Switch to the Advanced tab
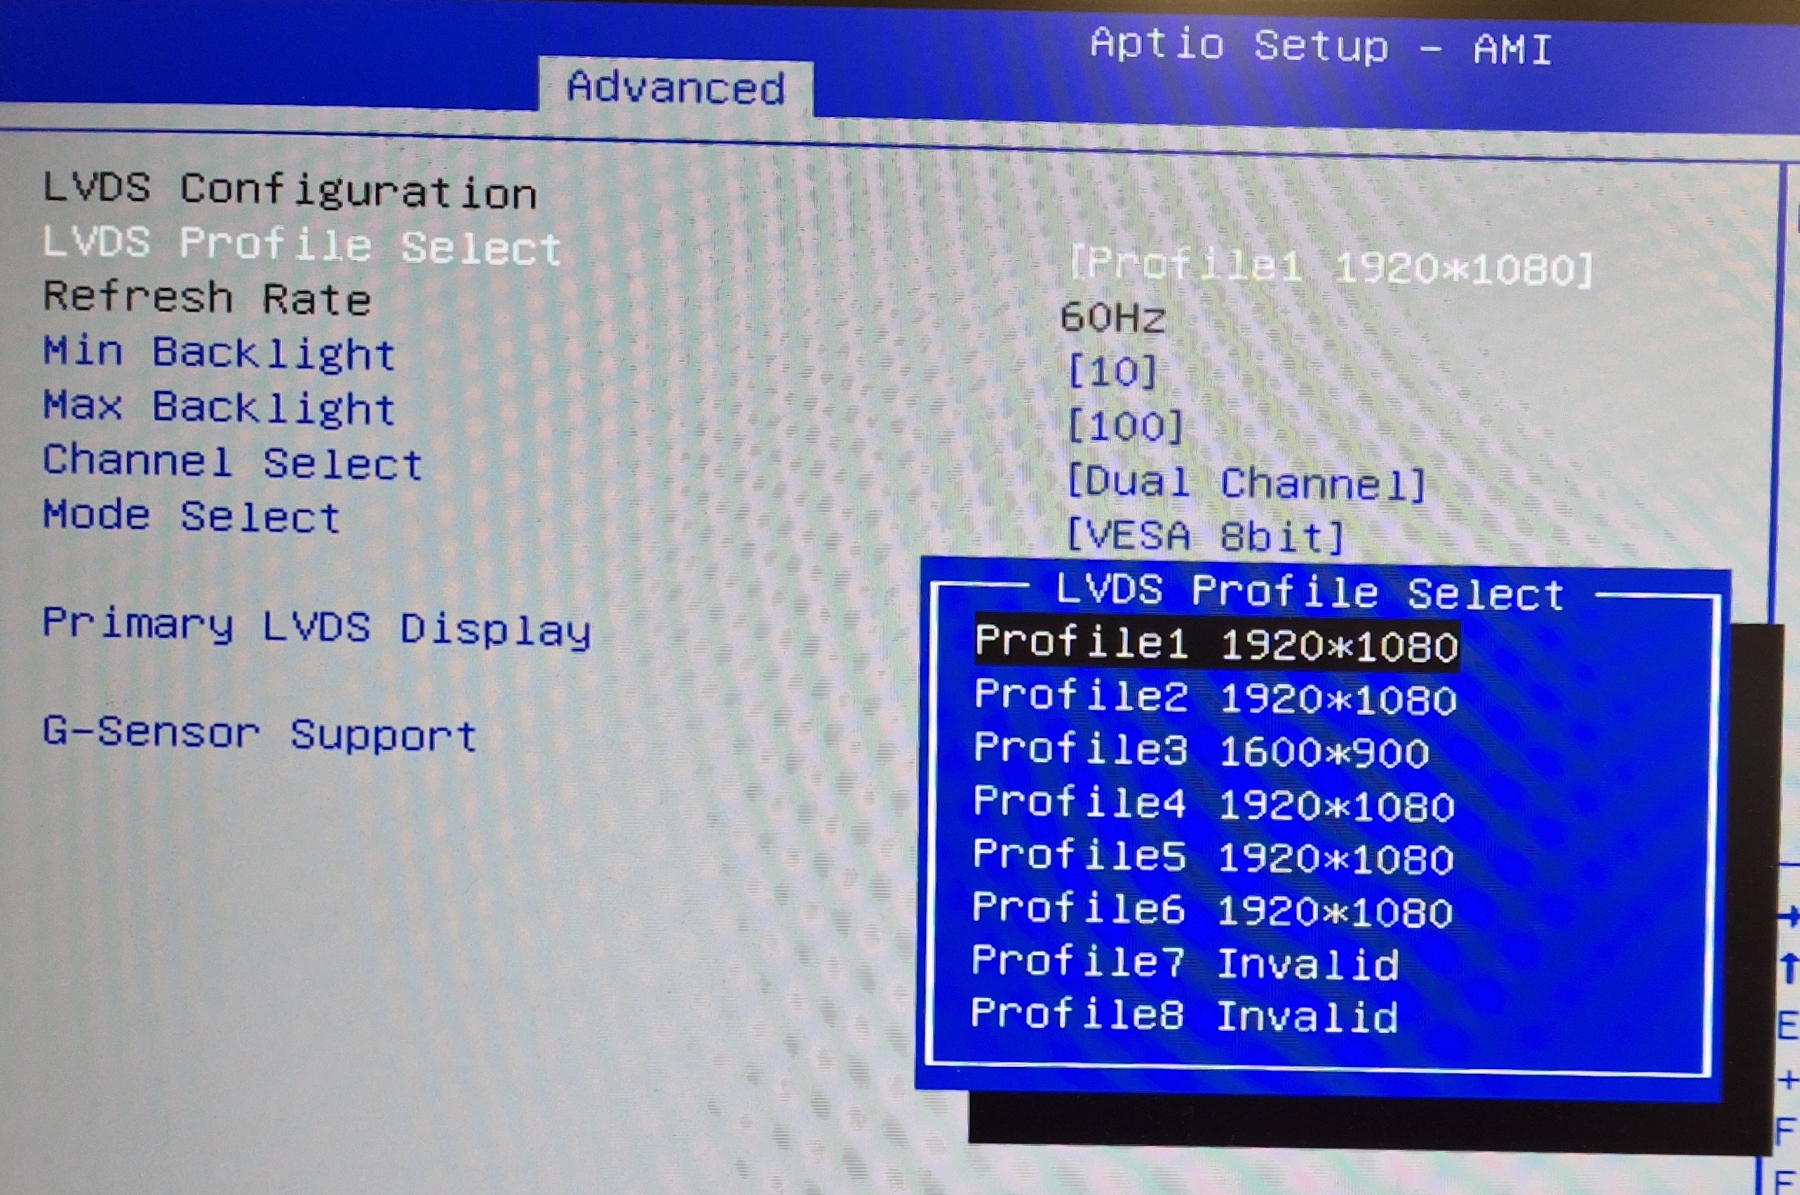Viewport: 1800px width, 1195px height. pos(676,88)
